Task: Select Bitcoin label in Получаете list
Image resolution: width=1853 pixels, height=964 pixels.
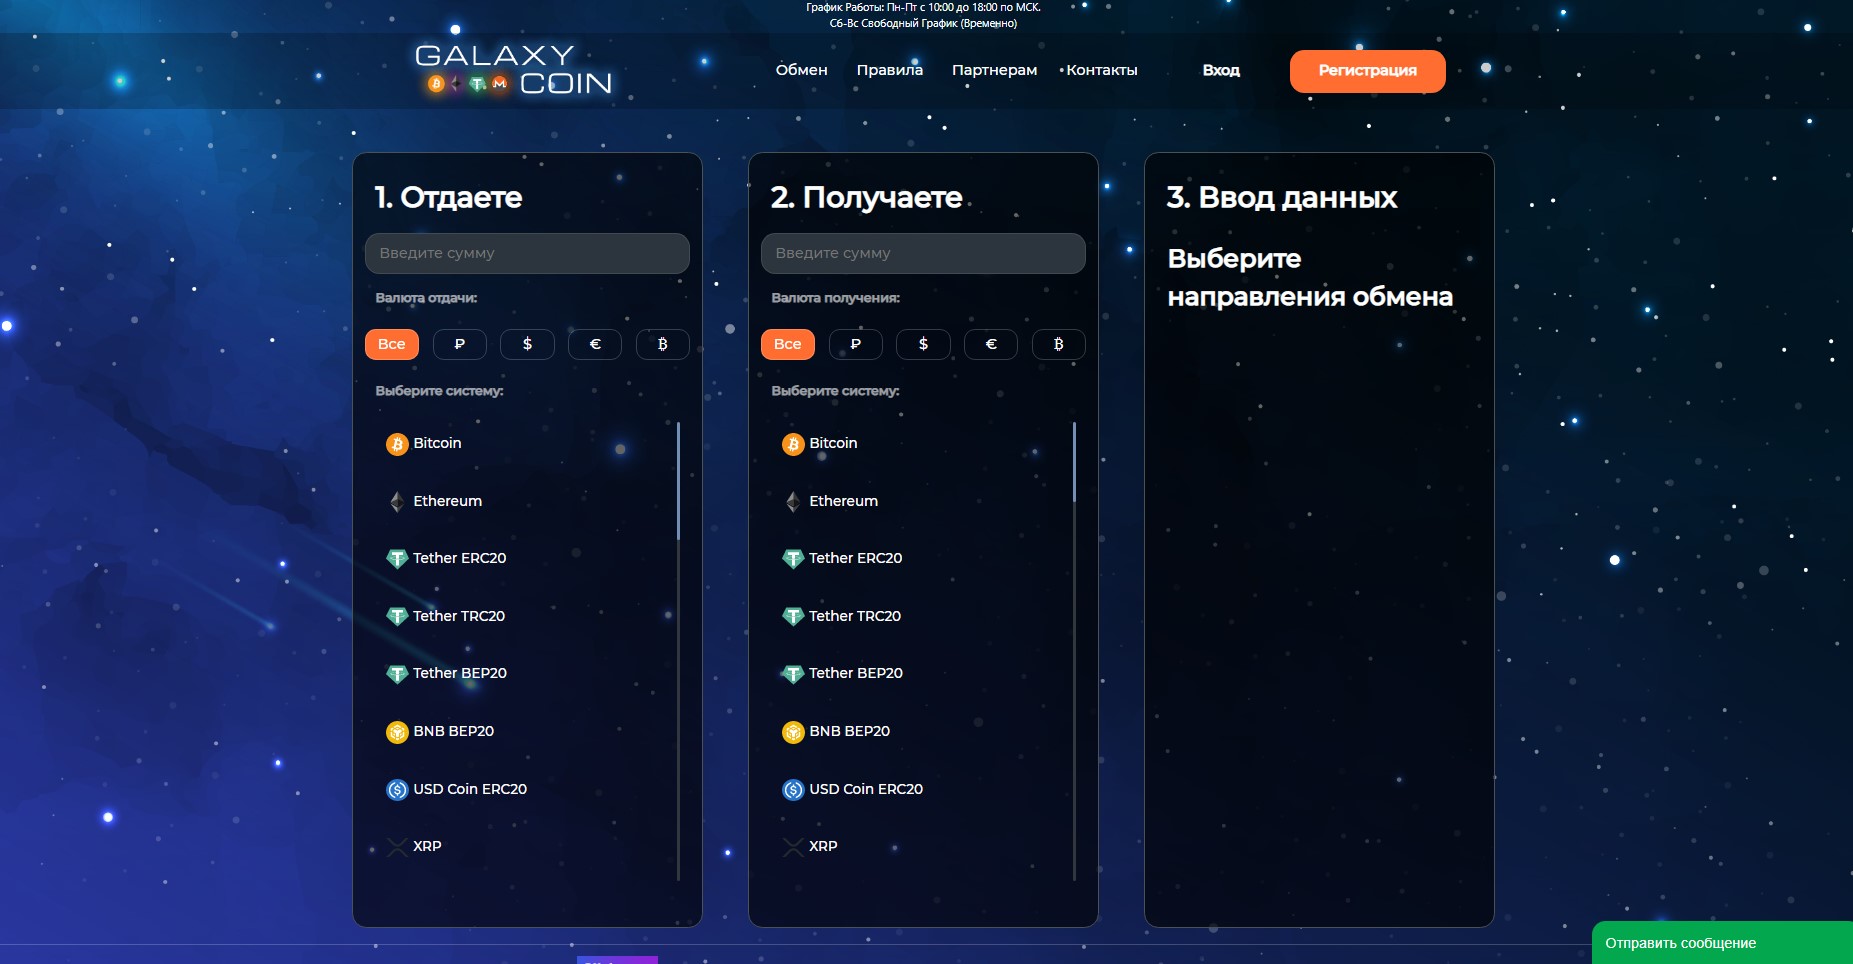Action: [x=833, y=443]
